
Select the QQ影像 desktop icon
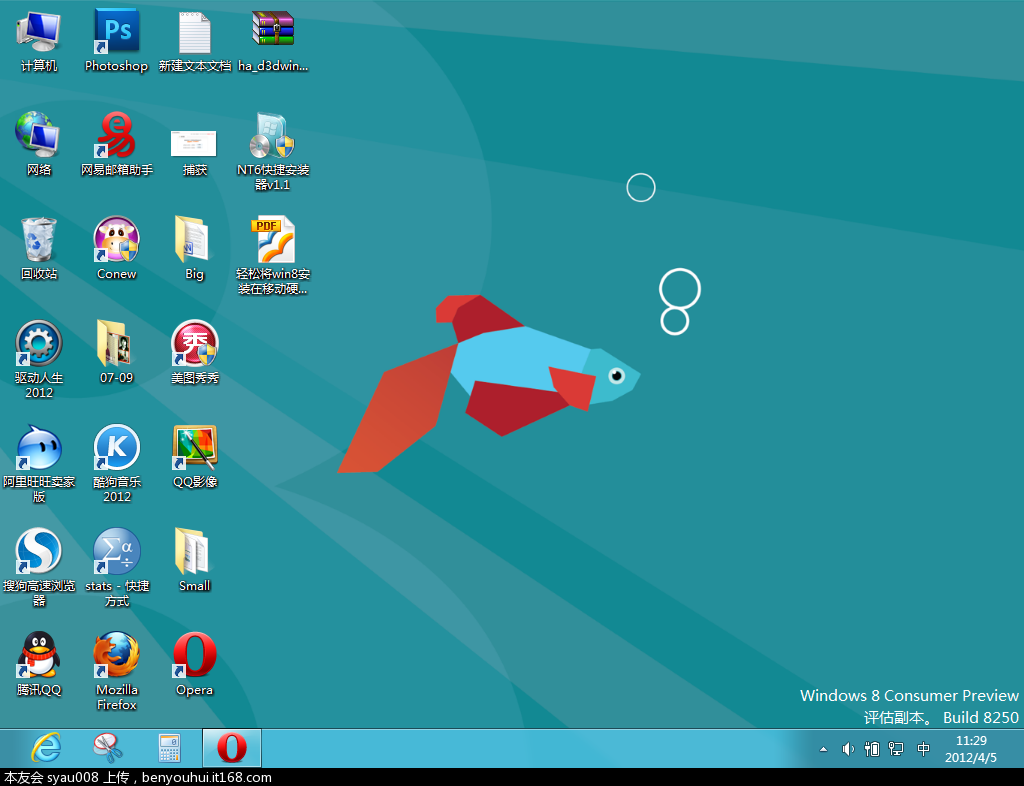click(x=194, y=448)
